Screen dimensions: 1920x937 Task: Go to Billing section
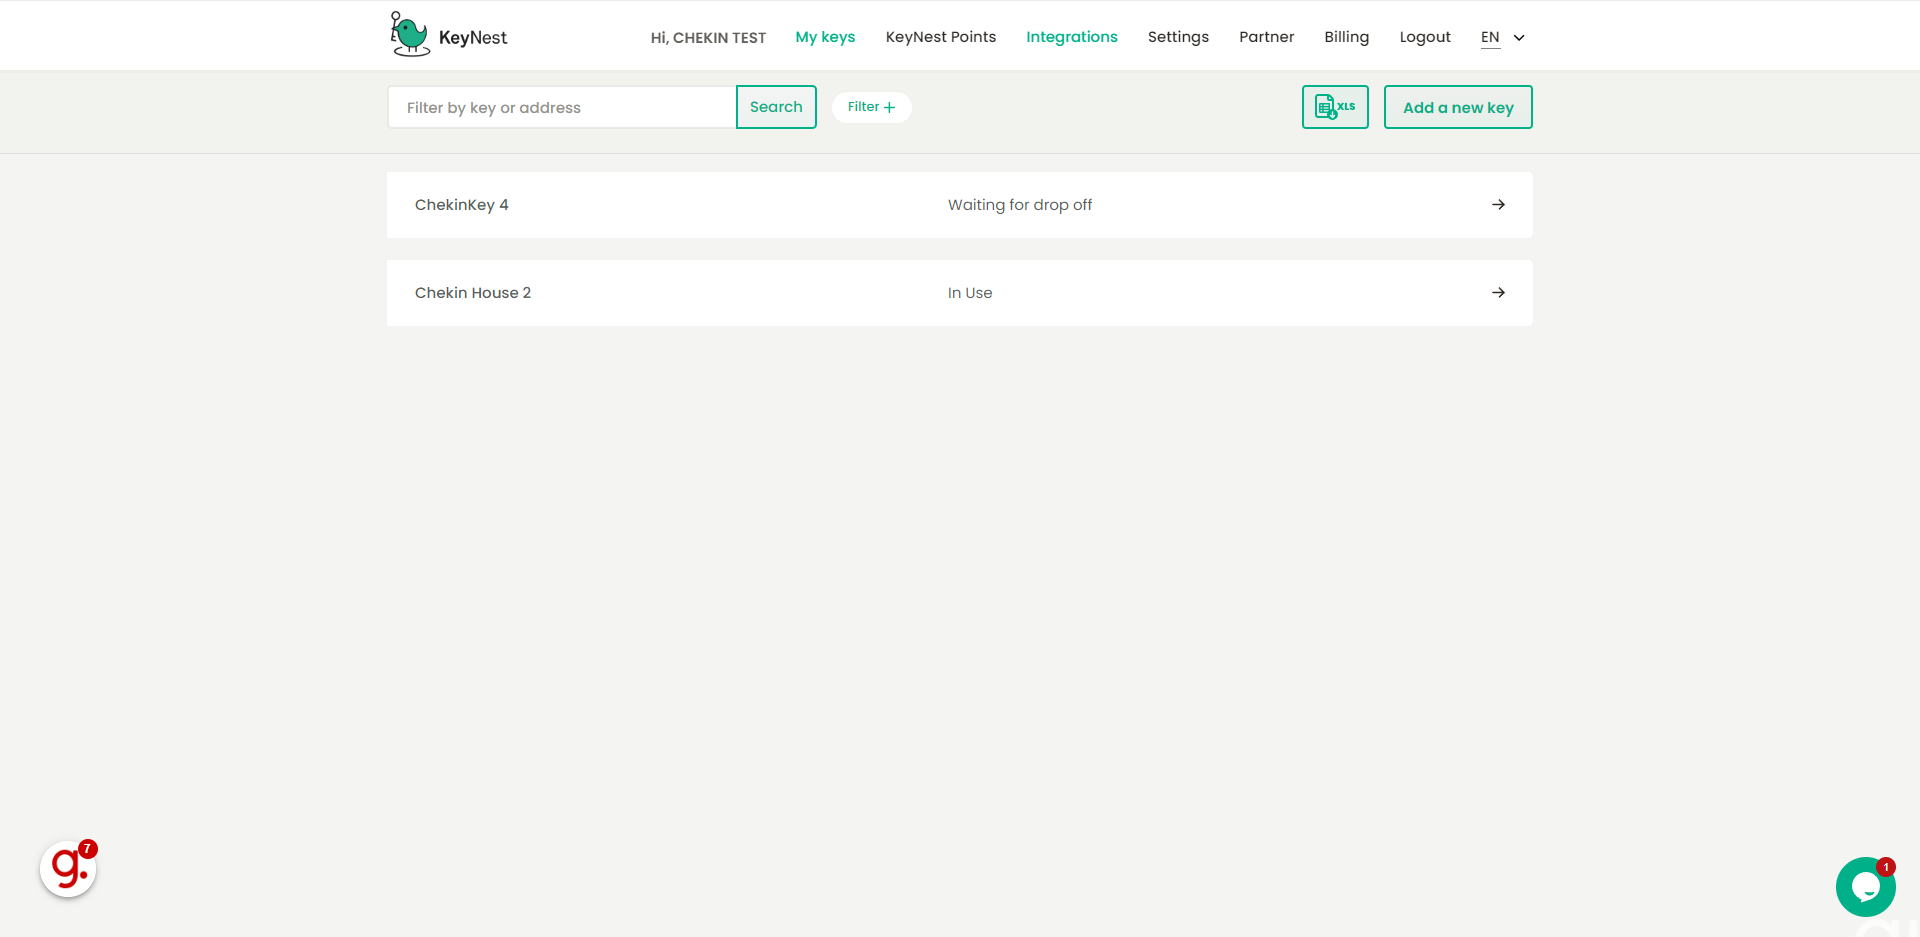click(1346, 37)
